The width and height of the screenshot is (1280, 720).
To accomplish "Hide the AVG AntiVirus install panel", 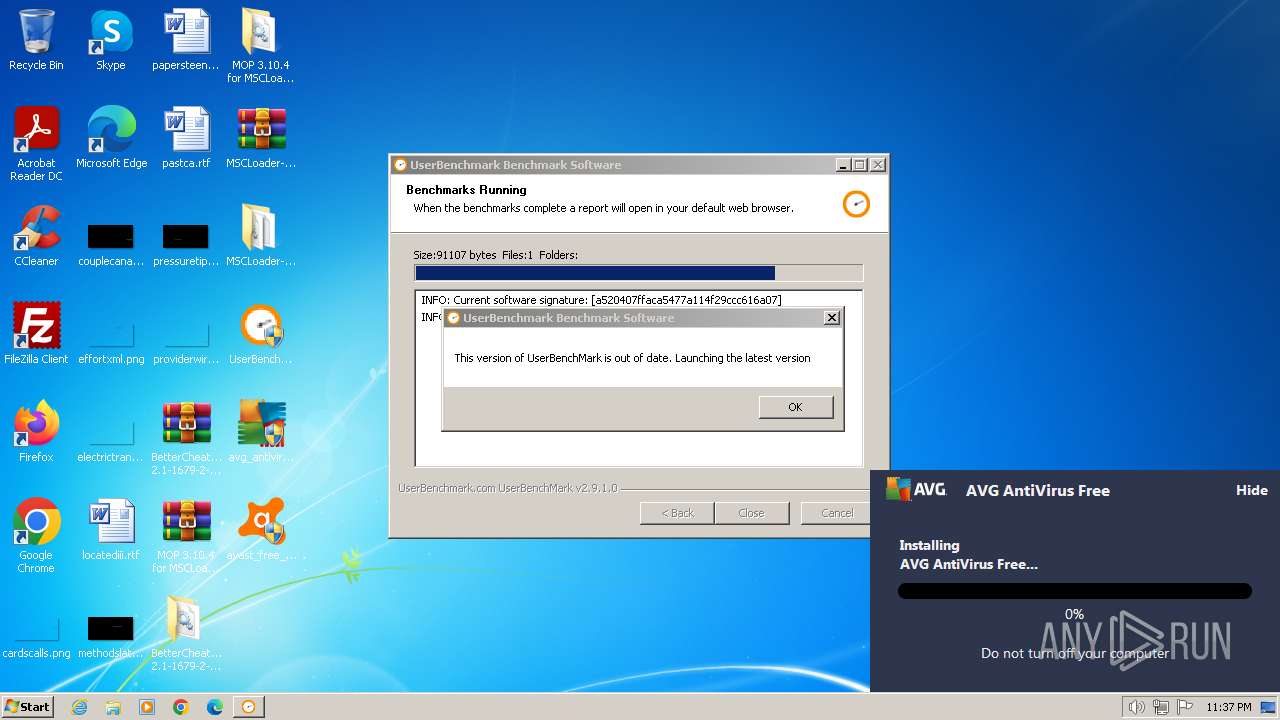I will point(1252,490).
